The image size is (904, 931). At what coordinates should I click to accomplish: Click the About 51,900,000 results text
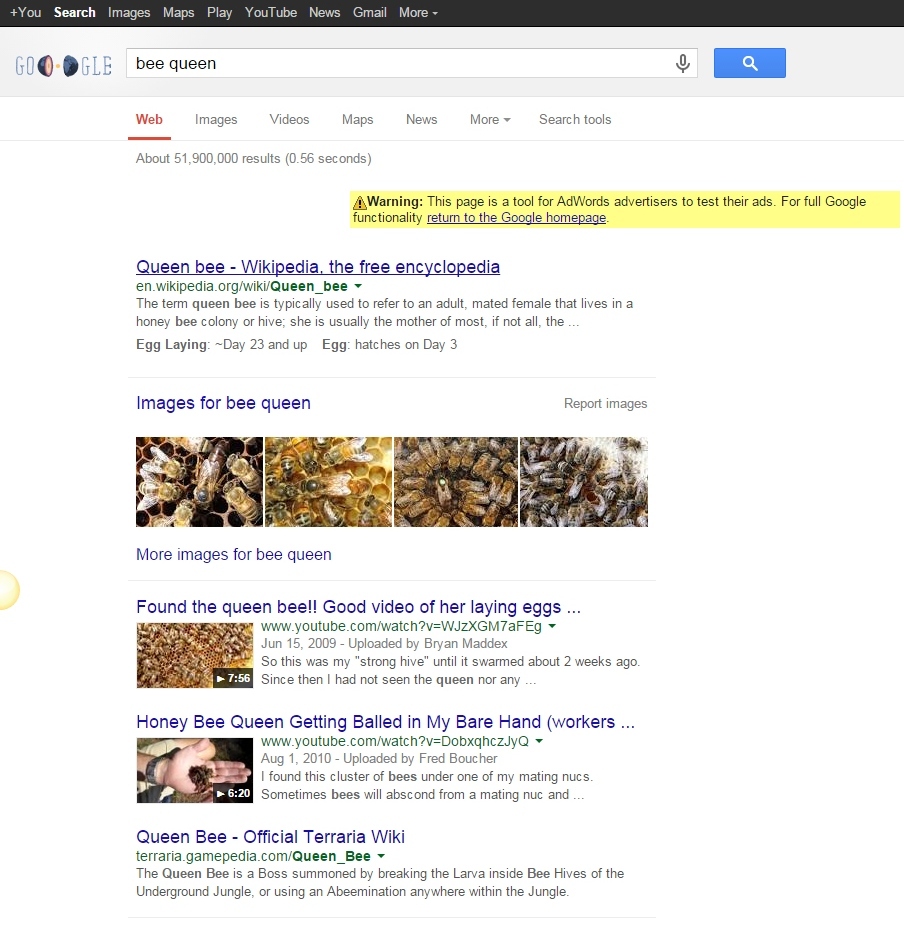pos(253,159)
